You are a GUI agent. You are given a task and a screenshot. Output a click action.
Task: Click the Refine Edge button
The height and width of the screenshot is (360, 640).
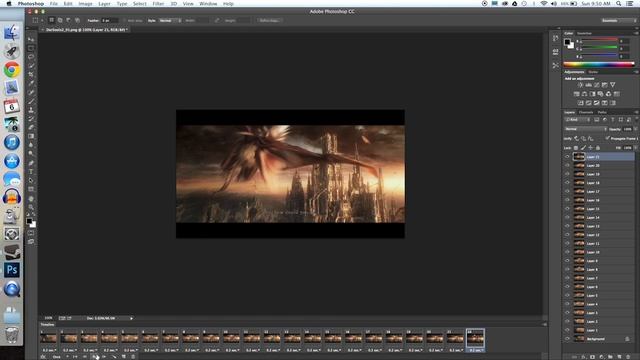[x=269, y=20]
